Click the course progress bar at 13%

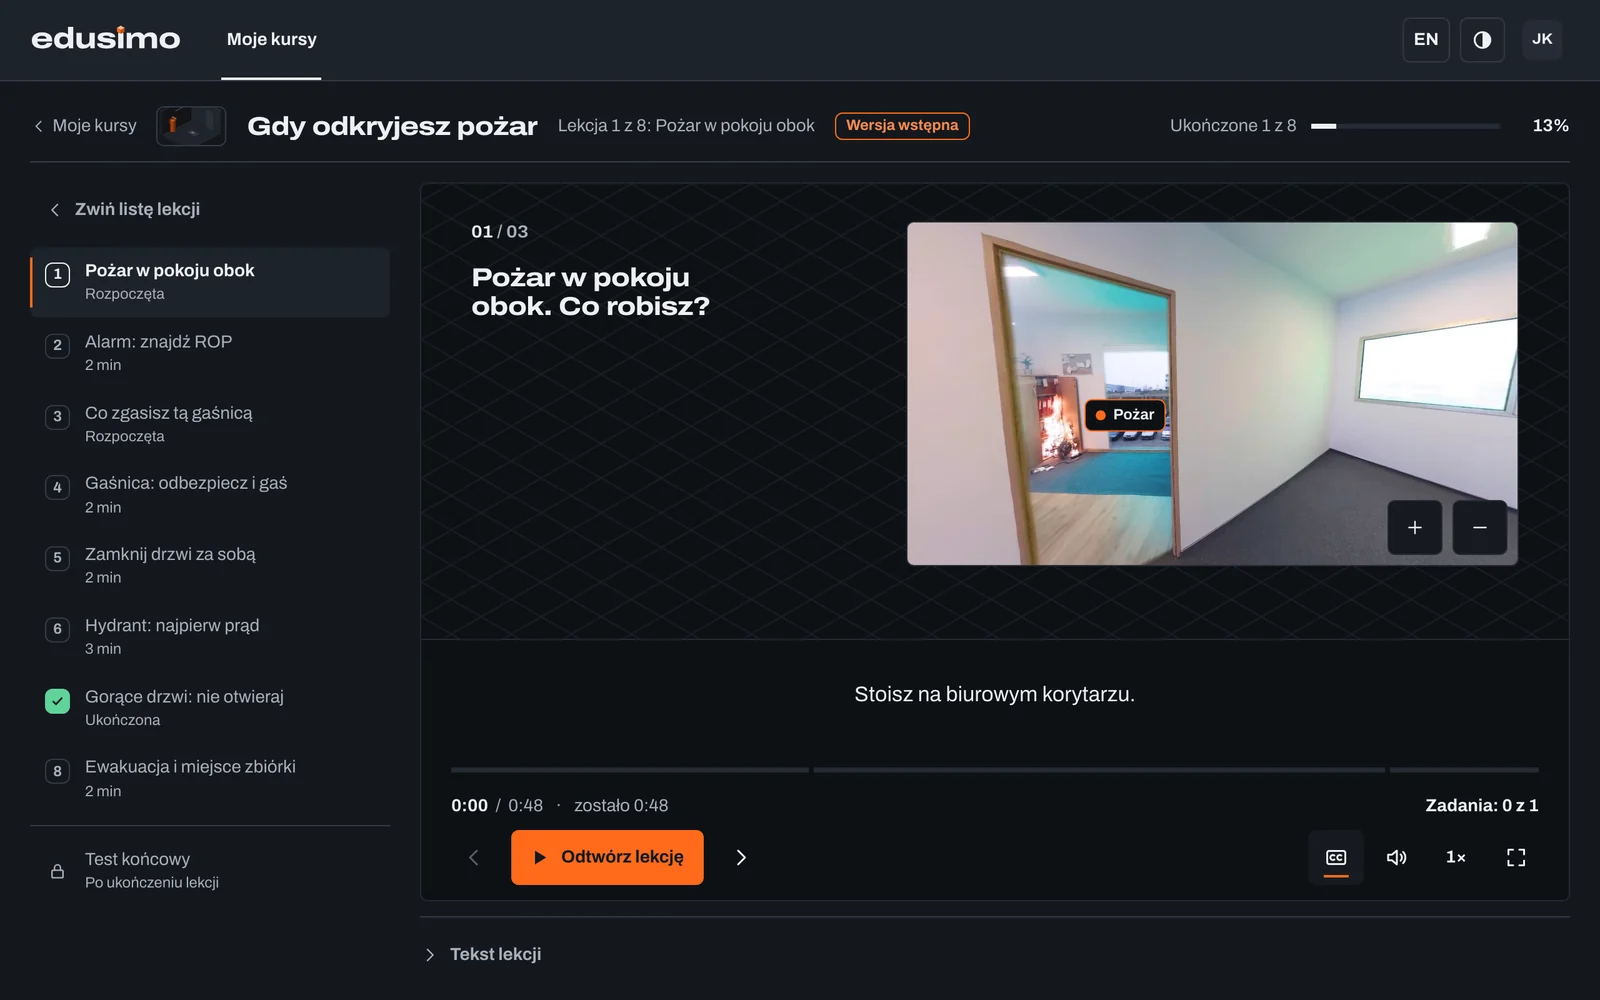coord(1405,126)
